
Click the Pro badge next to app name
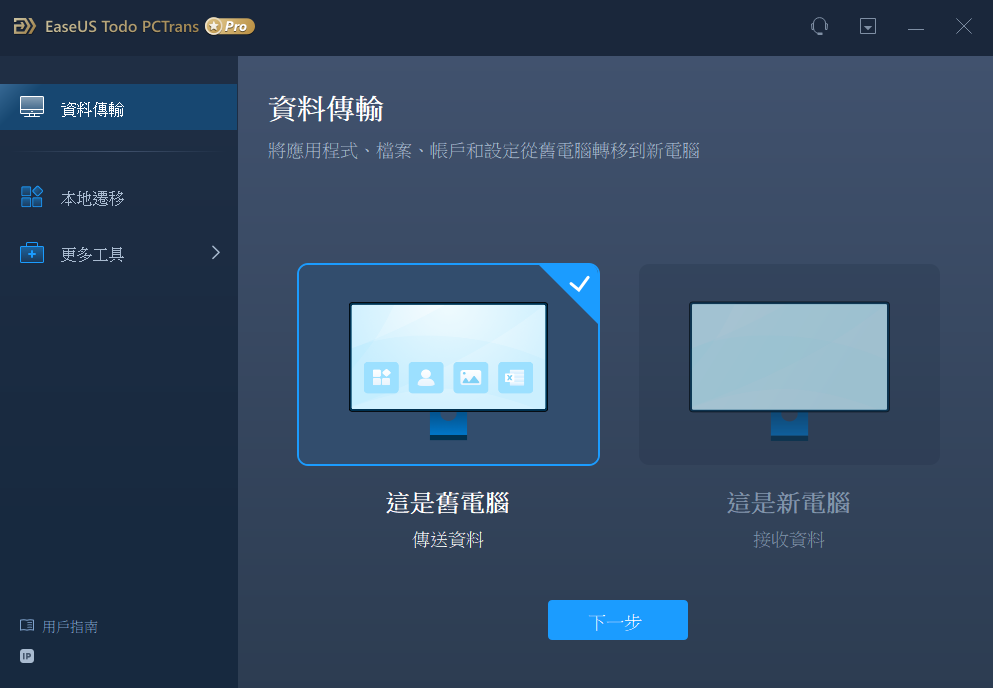coord(230,26)
